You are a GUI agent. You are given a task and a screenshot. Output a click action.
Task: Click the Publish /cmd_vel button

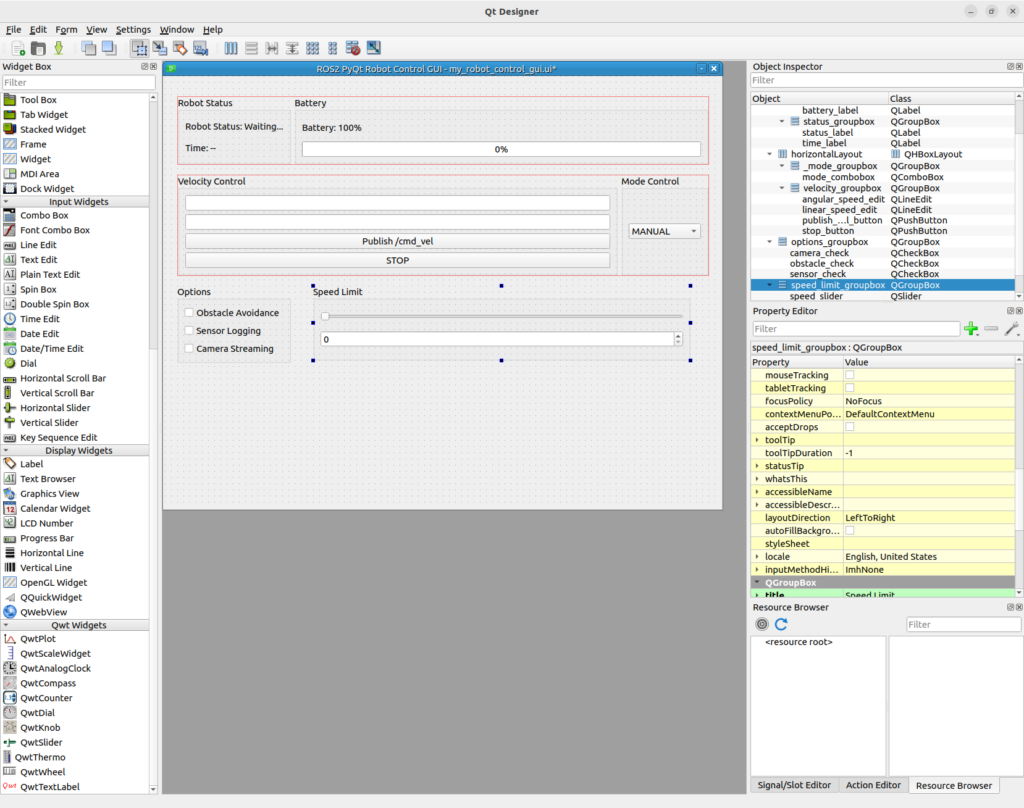click(397, 241)
